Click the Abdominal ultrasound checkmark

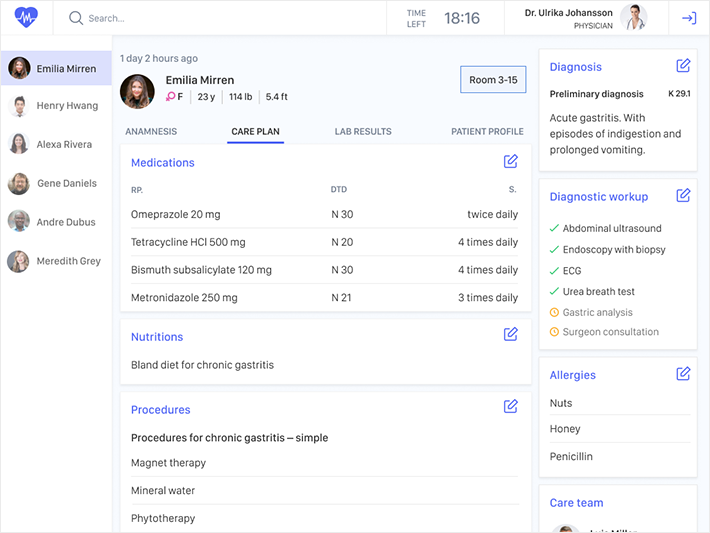click(554, 228)
